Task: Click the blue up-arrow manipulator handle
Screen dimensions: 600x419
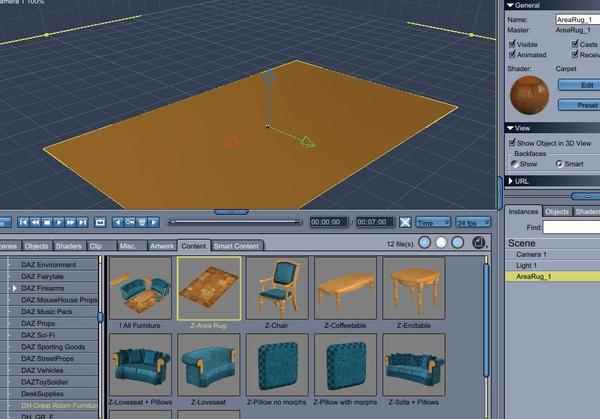Action: pyautogui.click(x=269, y=76)
